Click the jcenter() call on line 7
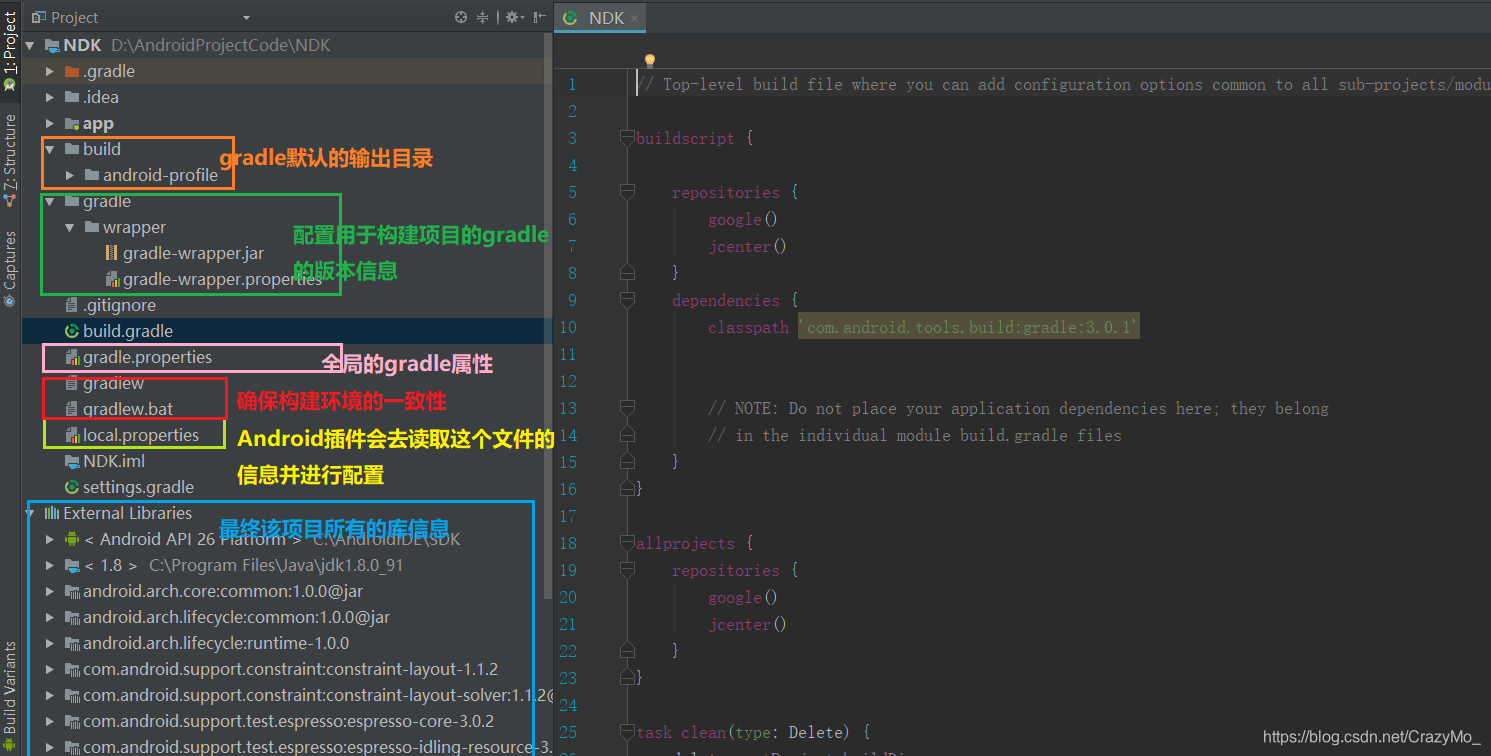Image resolution: width=1491 pixels, height=756 pixels. coord(747,246)
